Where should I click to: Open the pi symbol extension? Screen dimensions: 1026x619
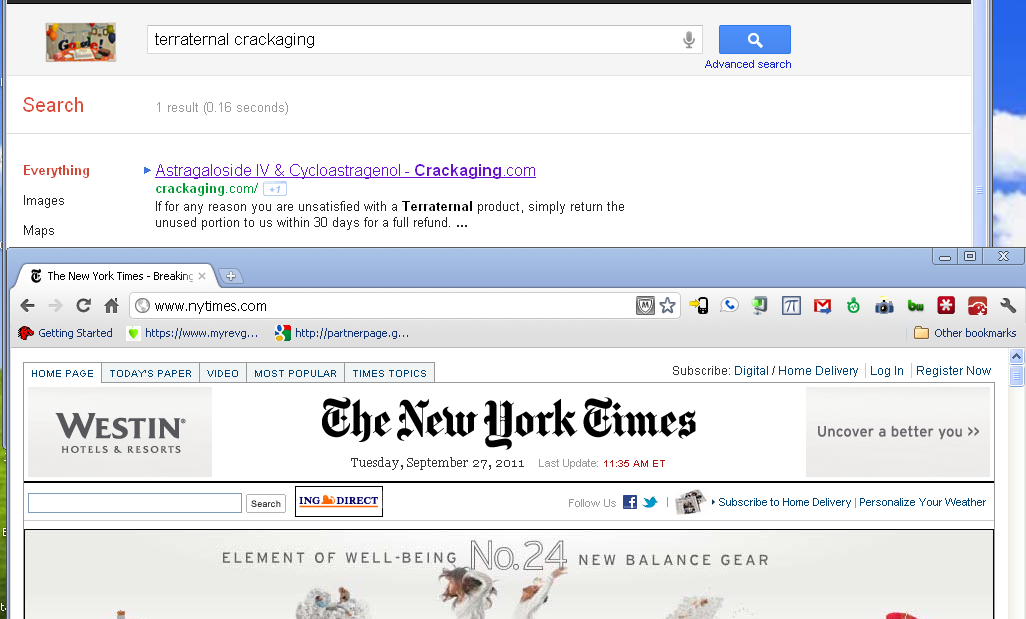coord(791,306)
